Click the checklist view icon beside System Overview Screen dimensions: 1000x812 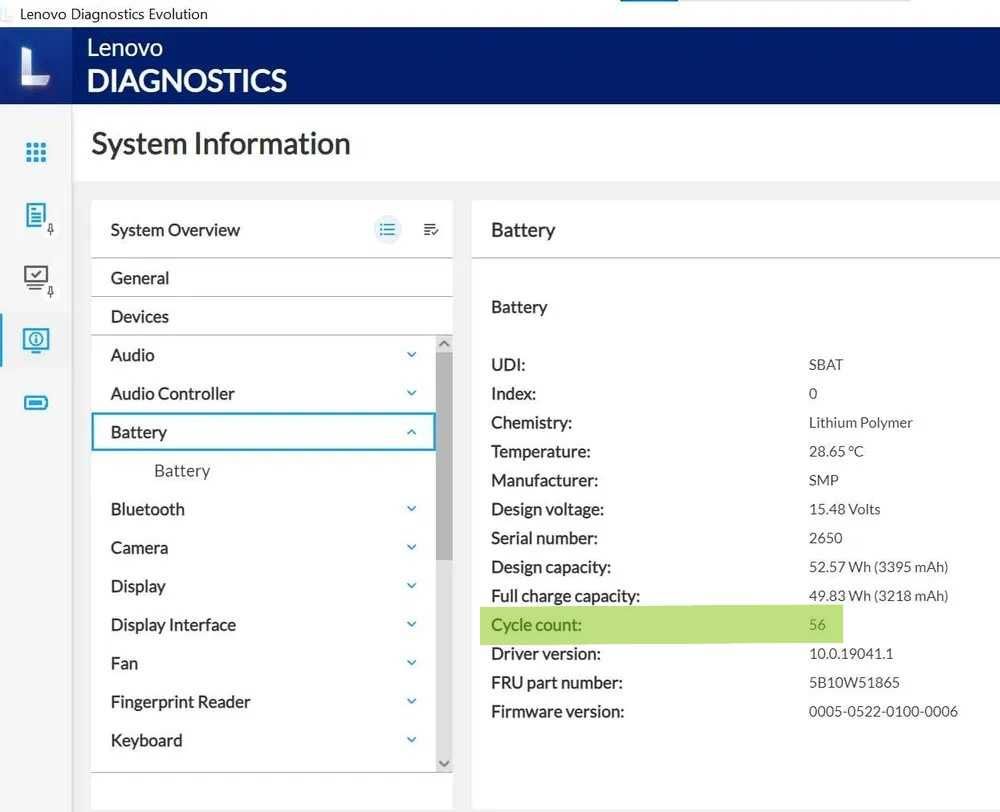click(x=431, y=230)
